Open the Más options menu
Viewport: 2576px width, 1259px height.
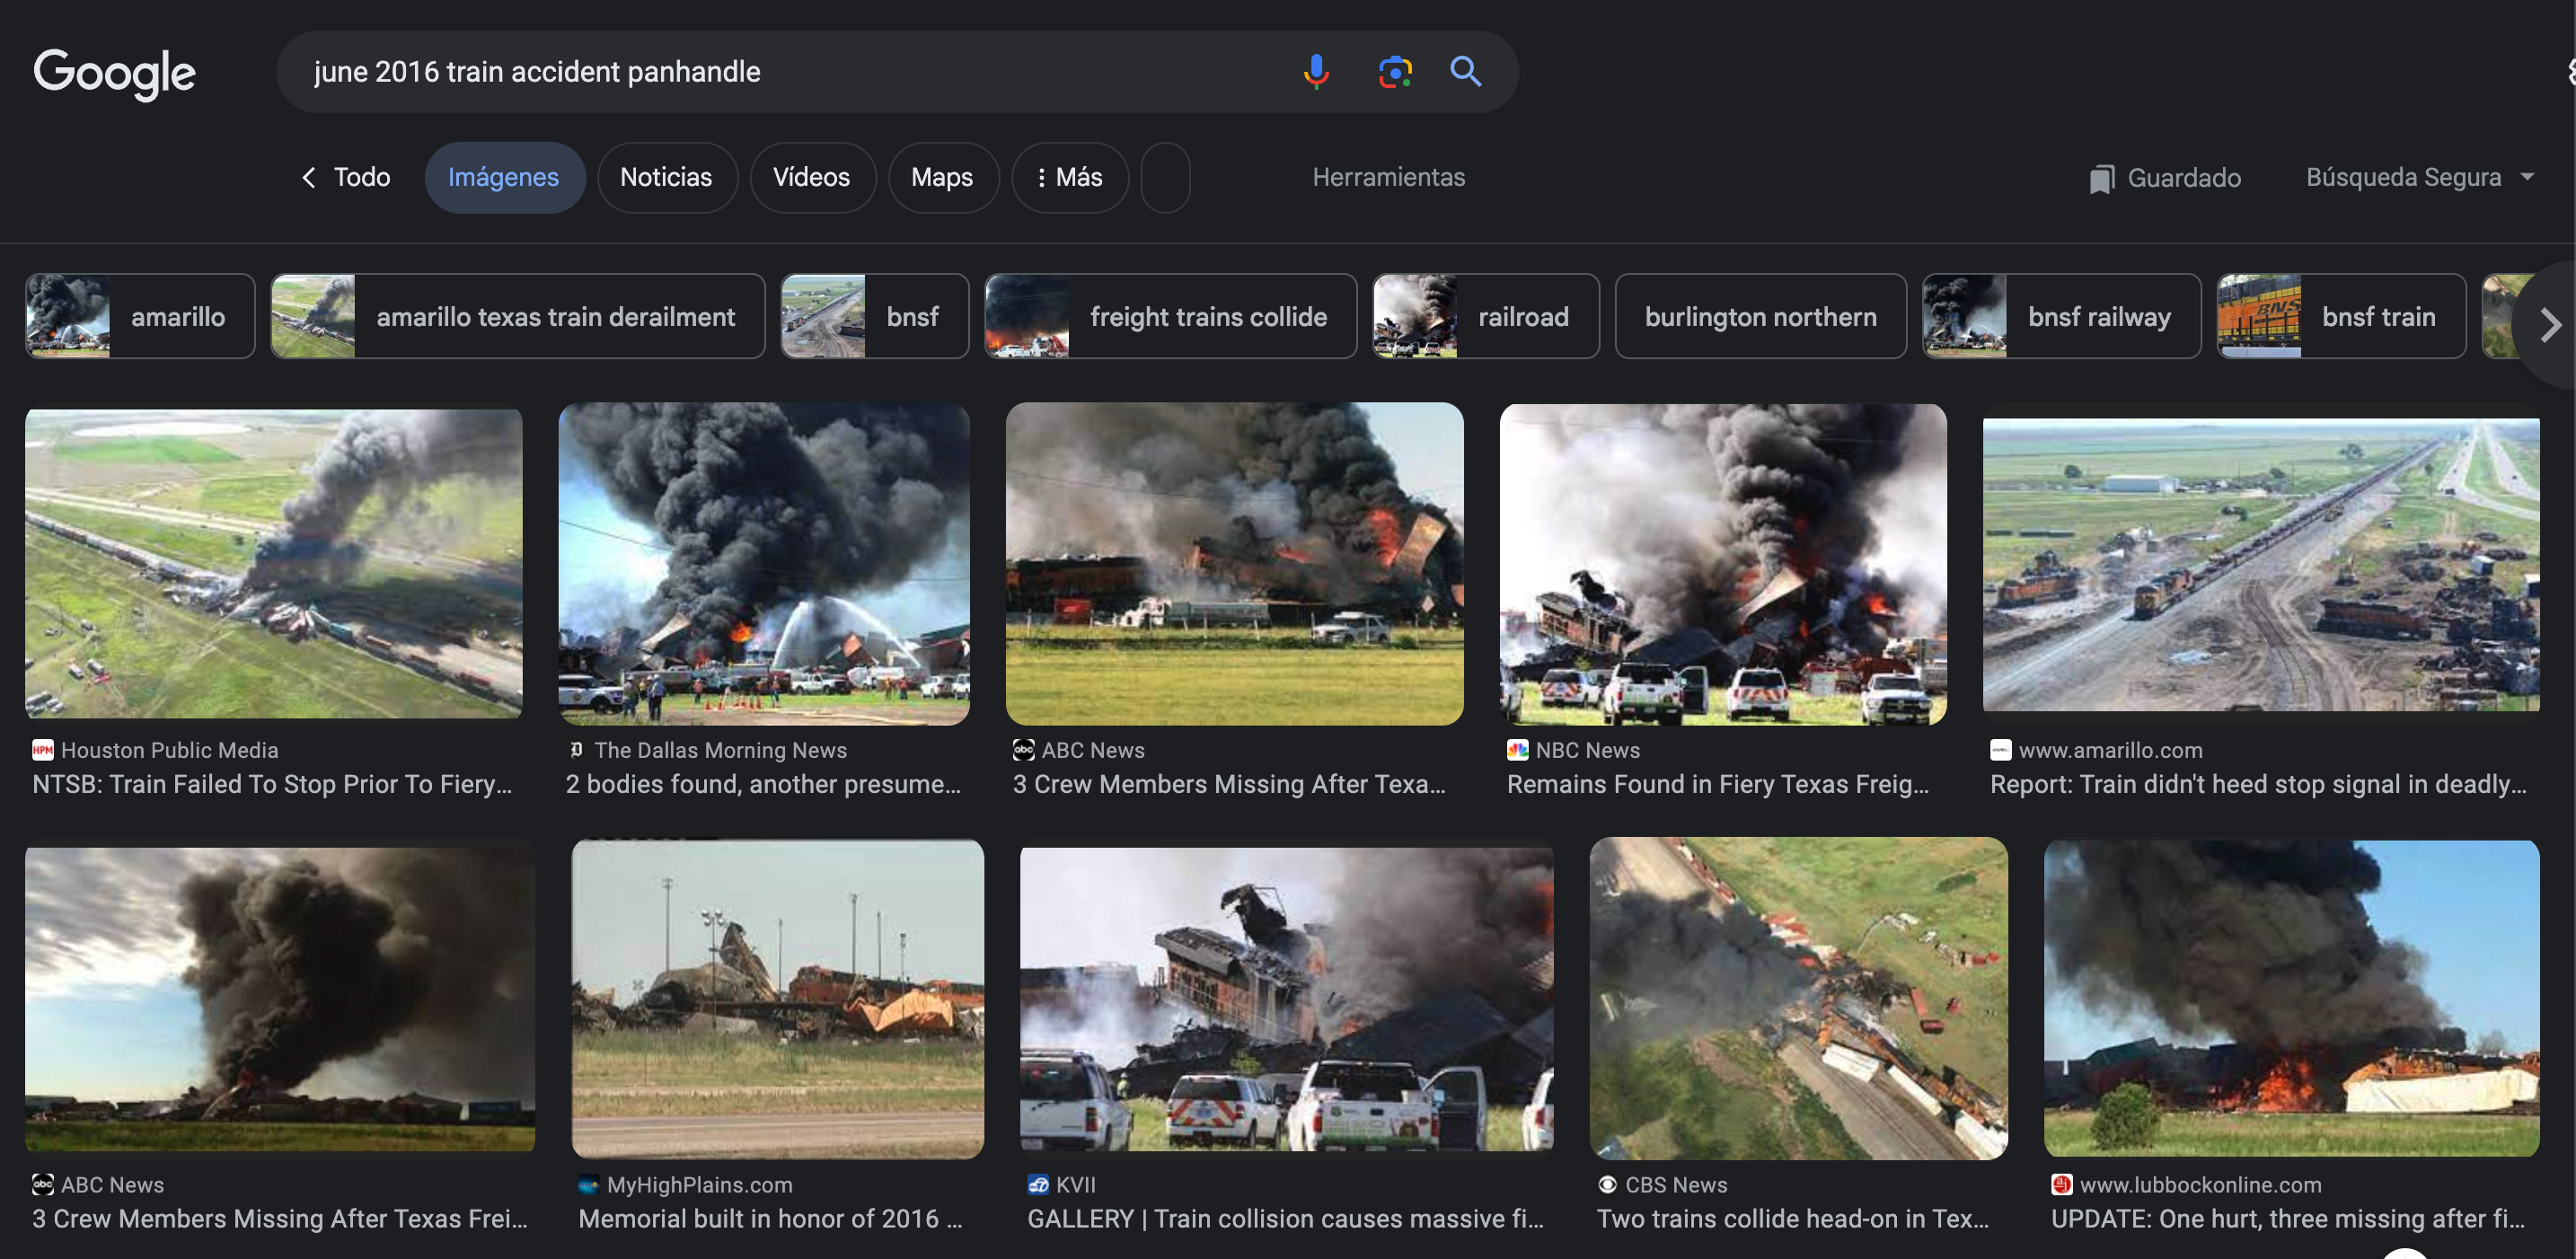tap(1069, 177)
